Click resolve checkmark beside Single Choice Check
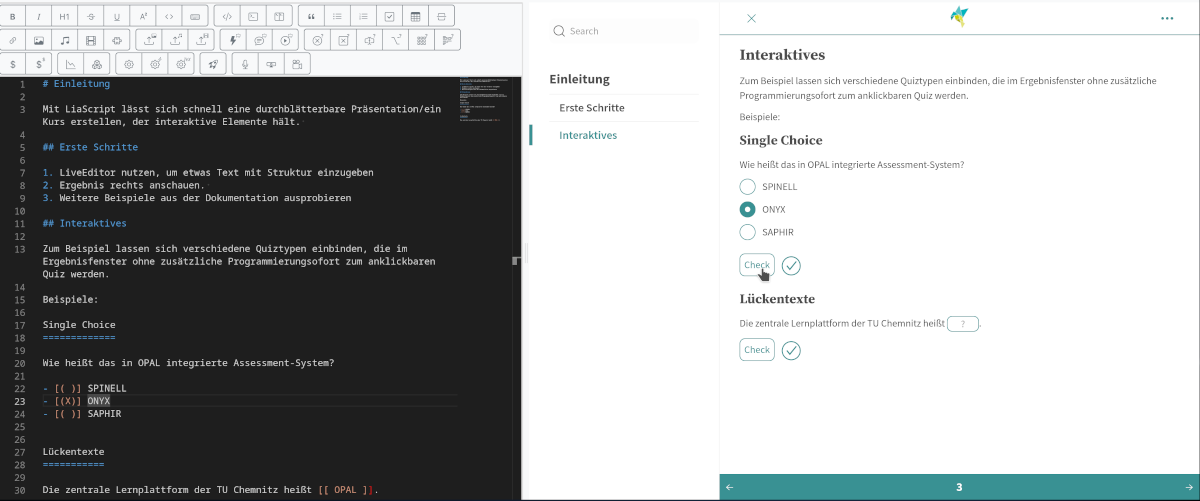Screen dimensions: 1200x501 791,265
